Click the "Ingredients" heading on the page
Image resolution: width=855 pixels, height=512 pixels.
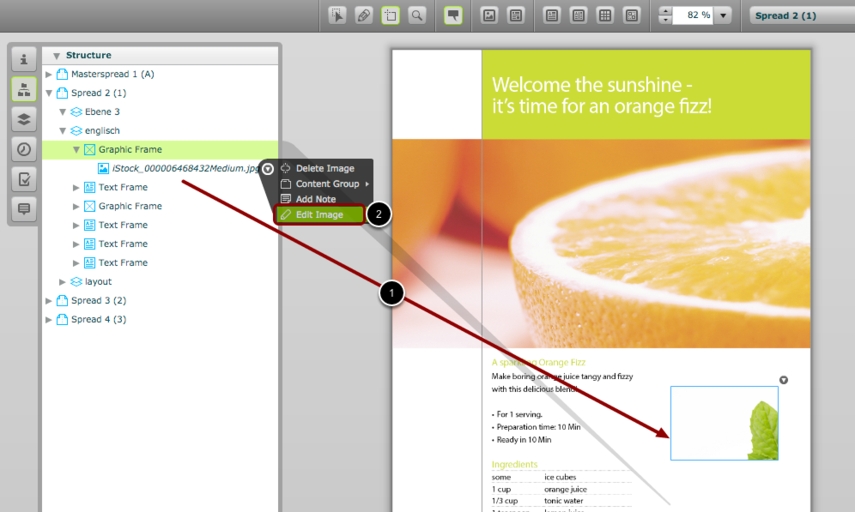(514, 464)
